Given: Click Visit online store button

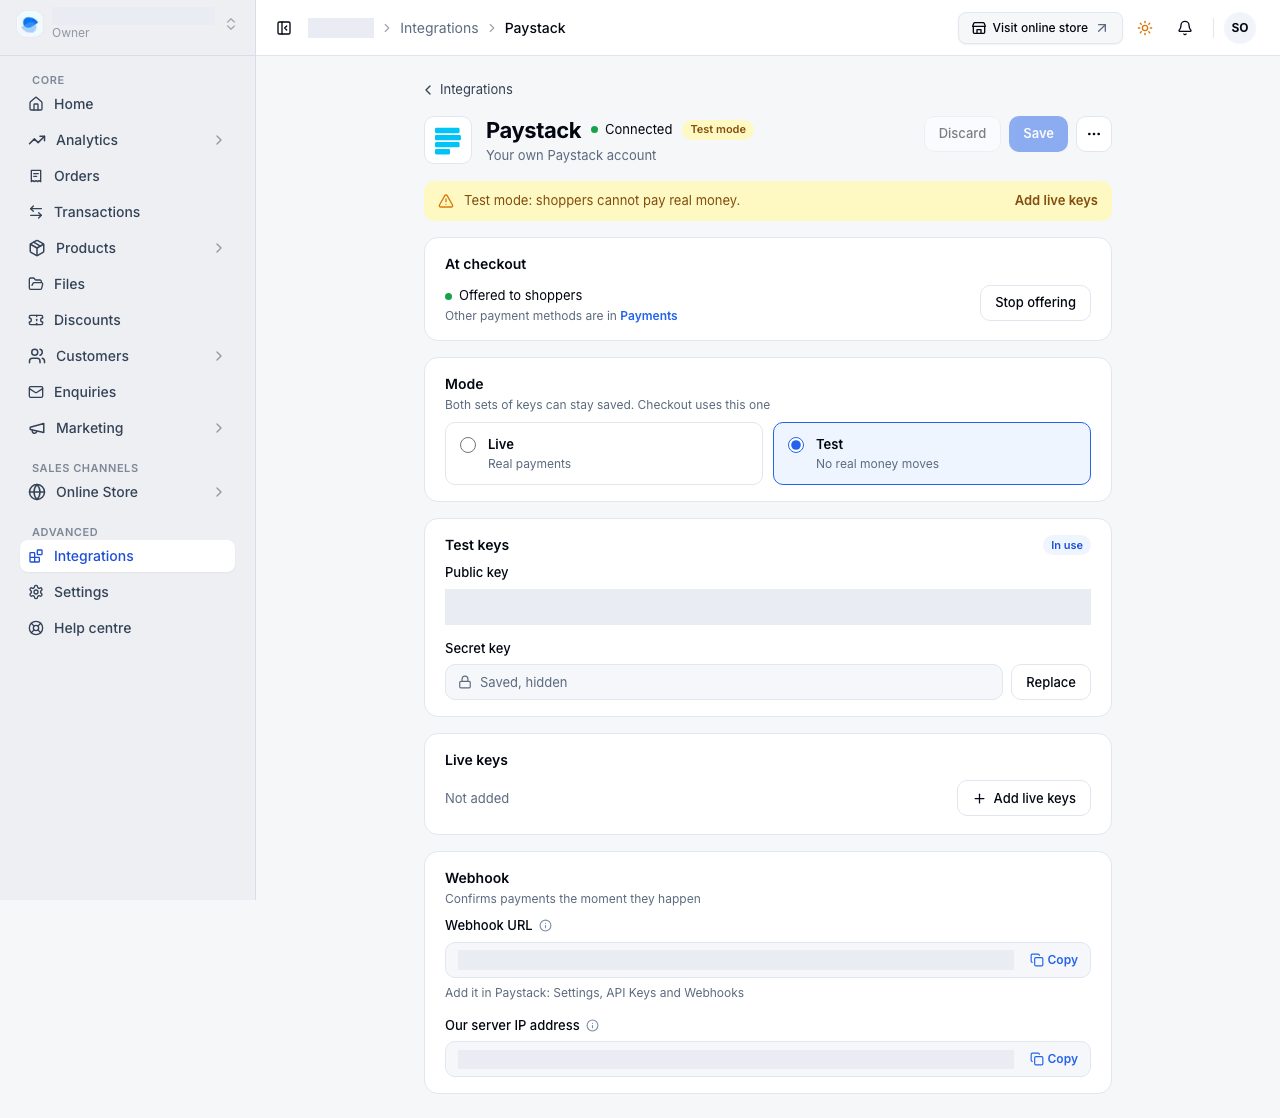Looking at the screenshot, I should tap(1040, 28).
